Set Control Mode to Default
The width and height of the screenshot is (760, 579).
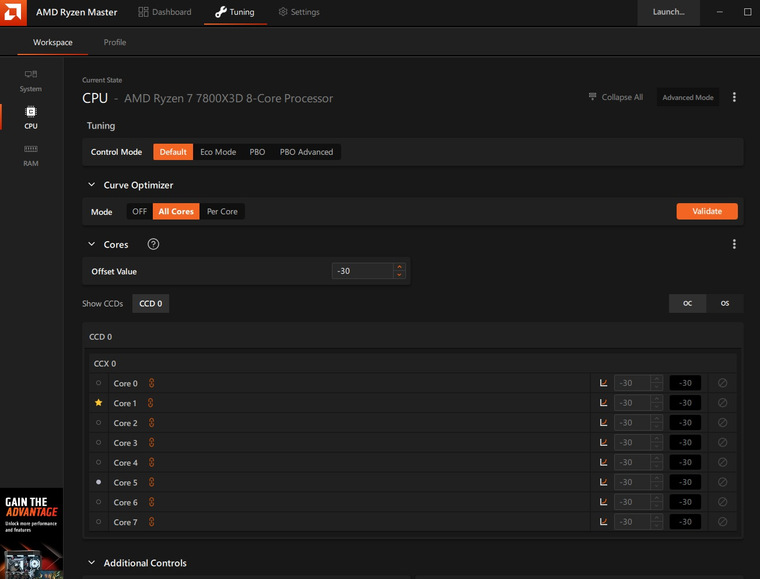pyautogui.click(x=173, y=152)
